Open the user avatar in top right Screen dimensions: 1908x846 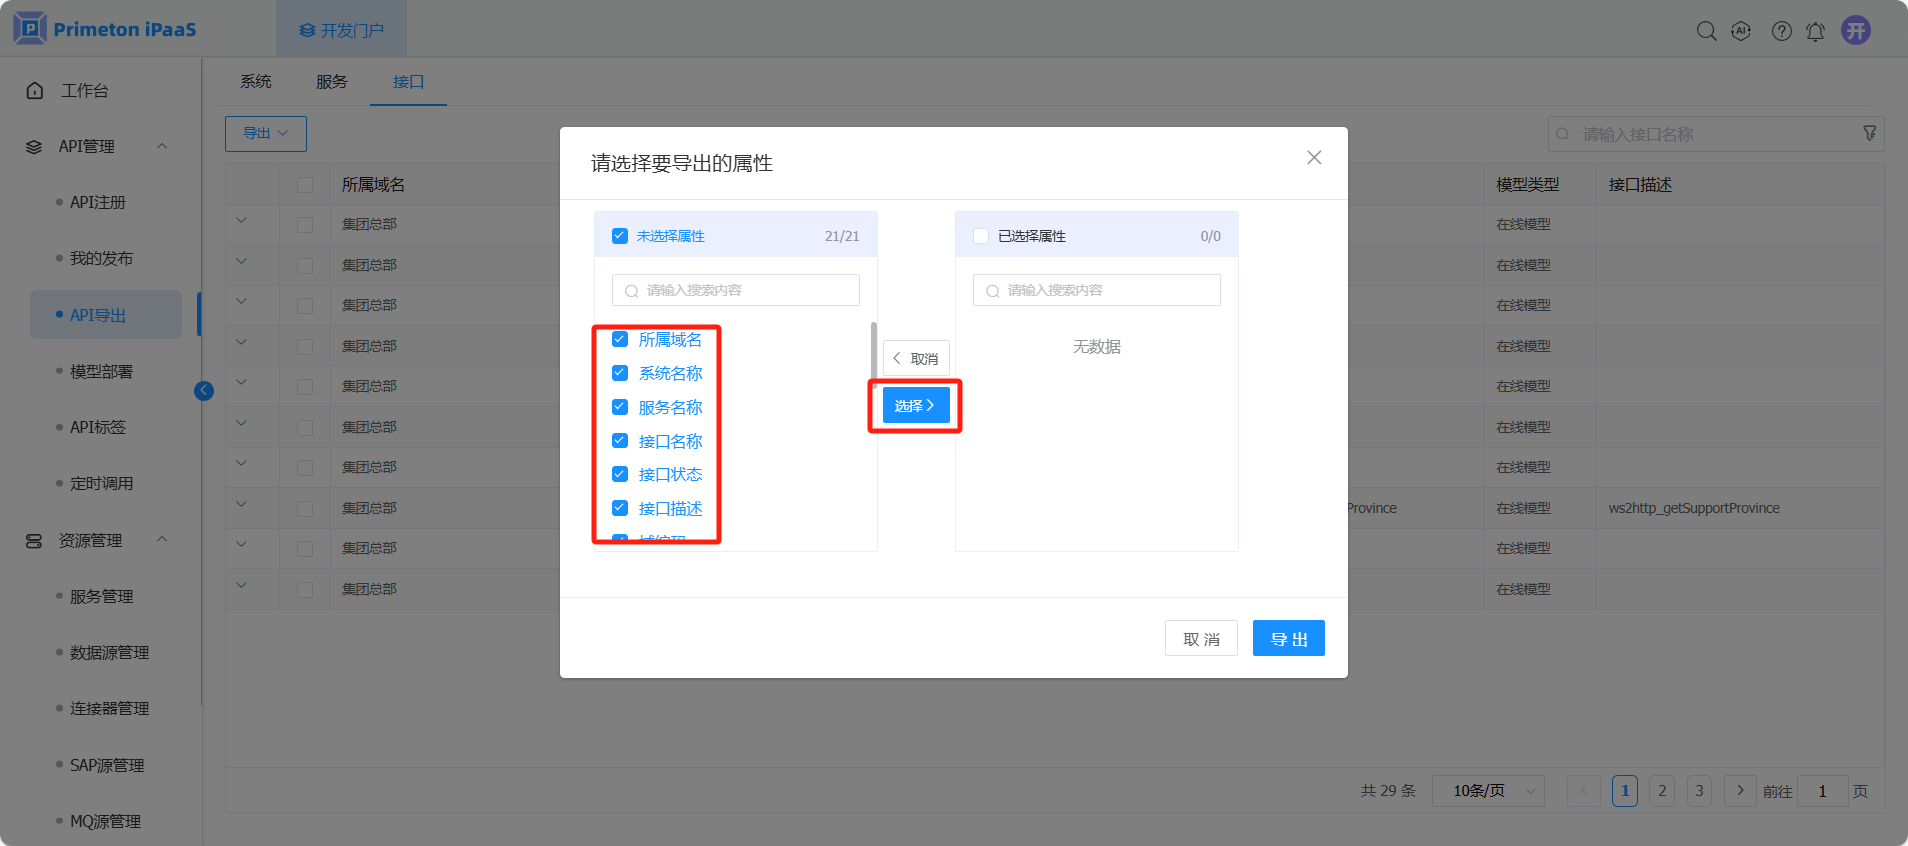[1856, 30]
